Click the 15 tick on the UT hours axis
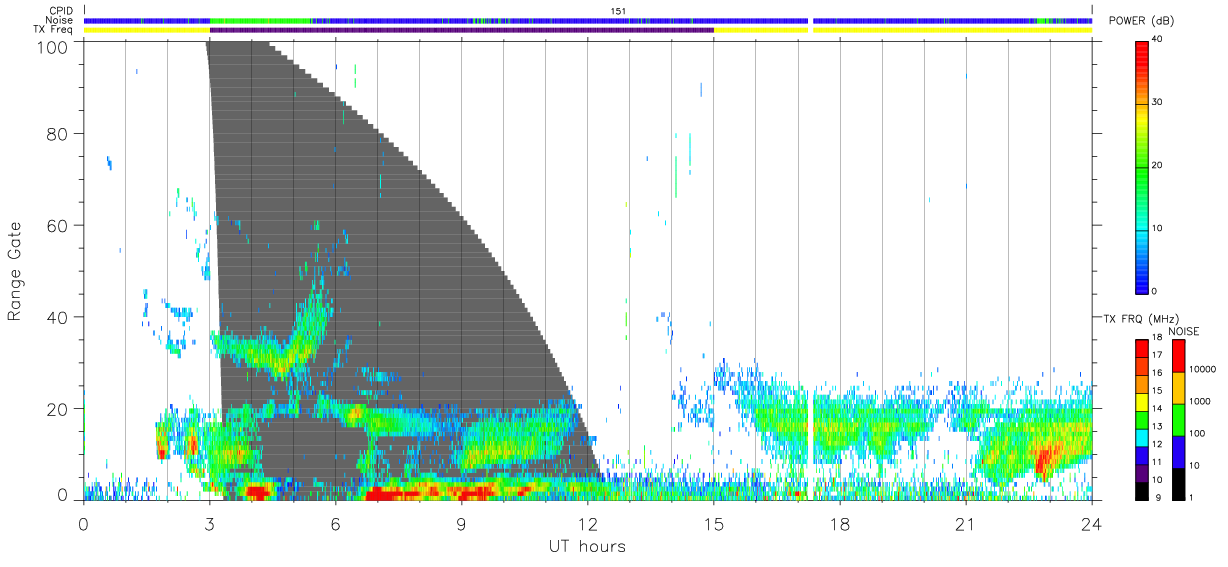The width and height of the screenshot is (1228, 567). tap(714, 524)
